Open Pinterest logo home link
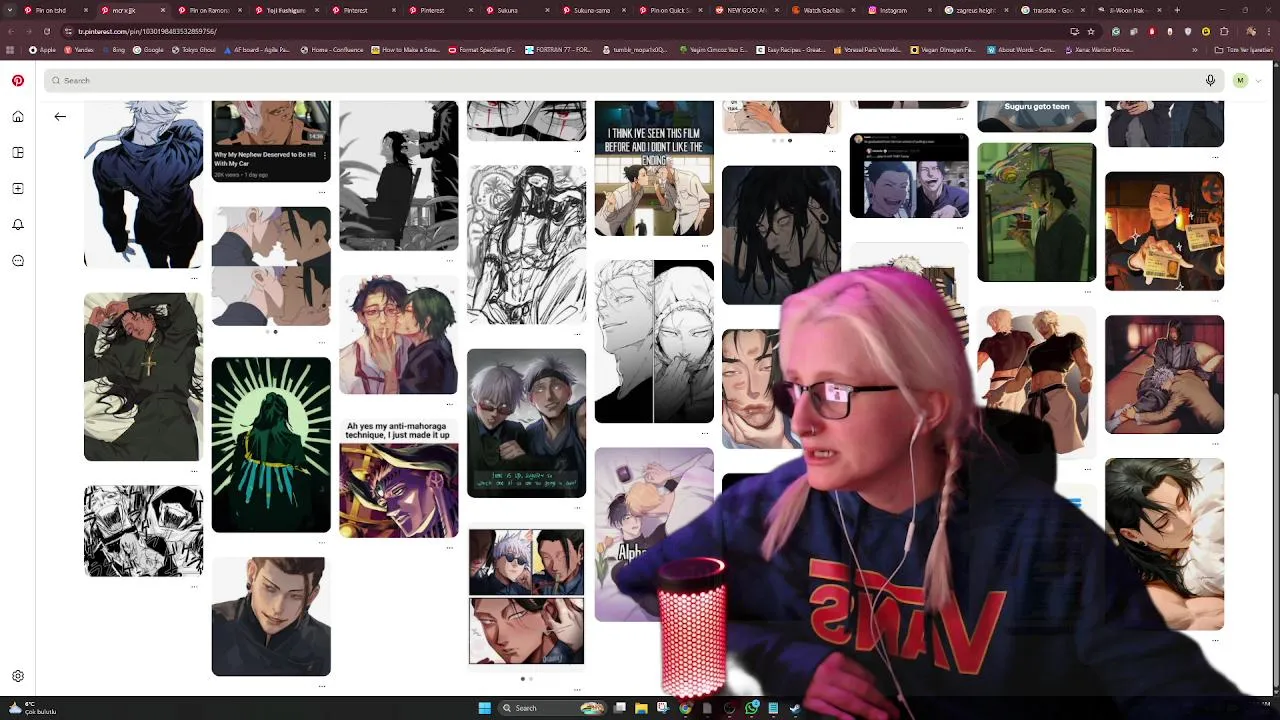Screen dimensions: 1280x720 (18, 81)
